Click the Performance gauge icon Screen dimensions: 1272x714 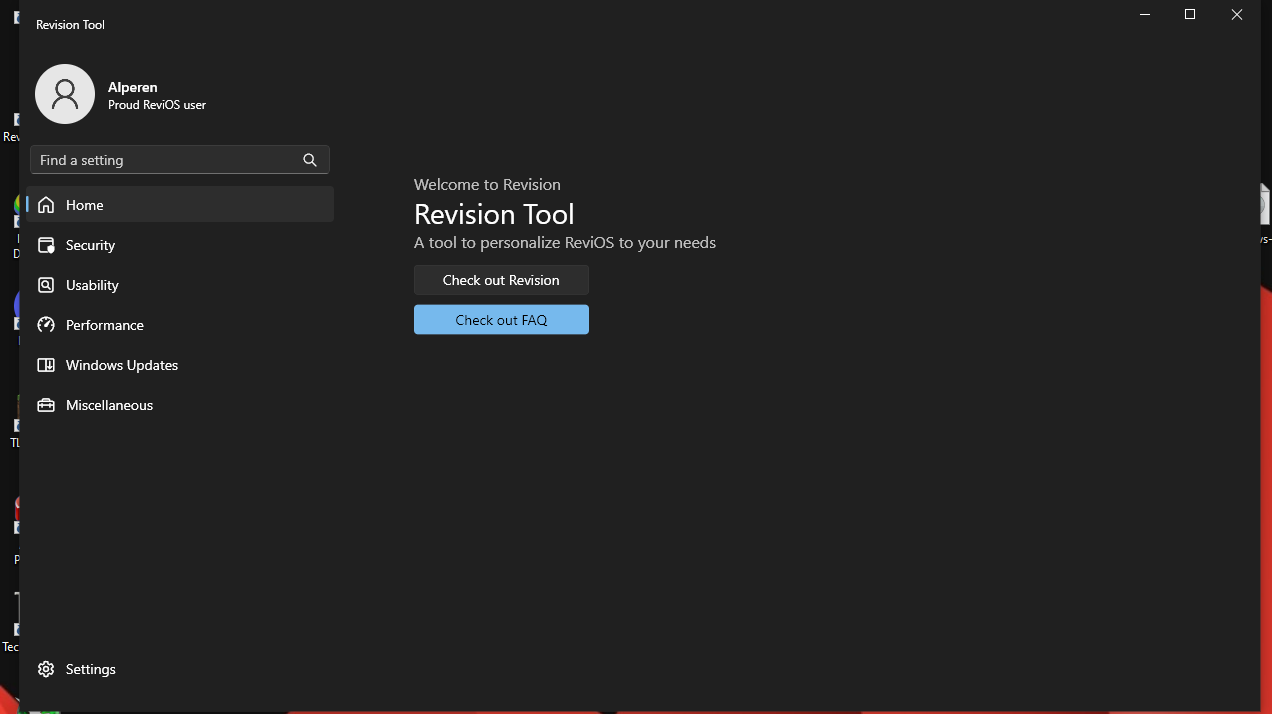pos(46,325)
